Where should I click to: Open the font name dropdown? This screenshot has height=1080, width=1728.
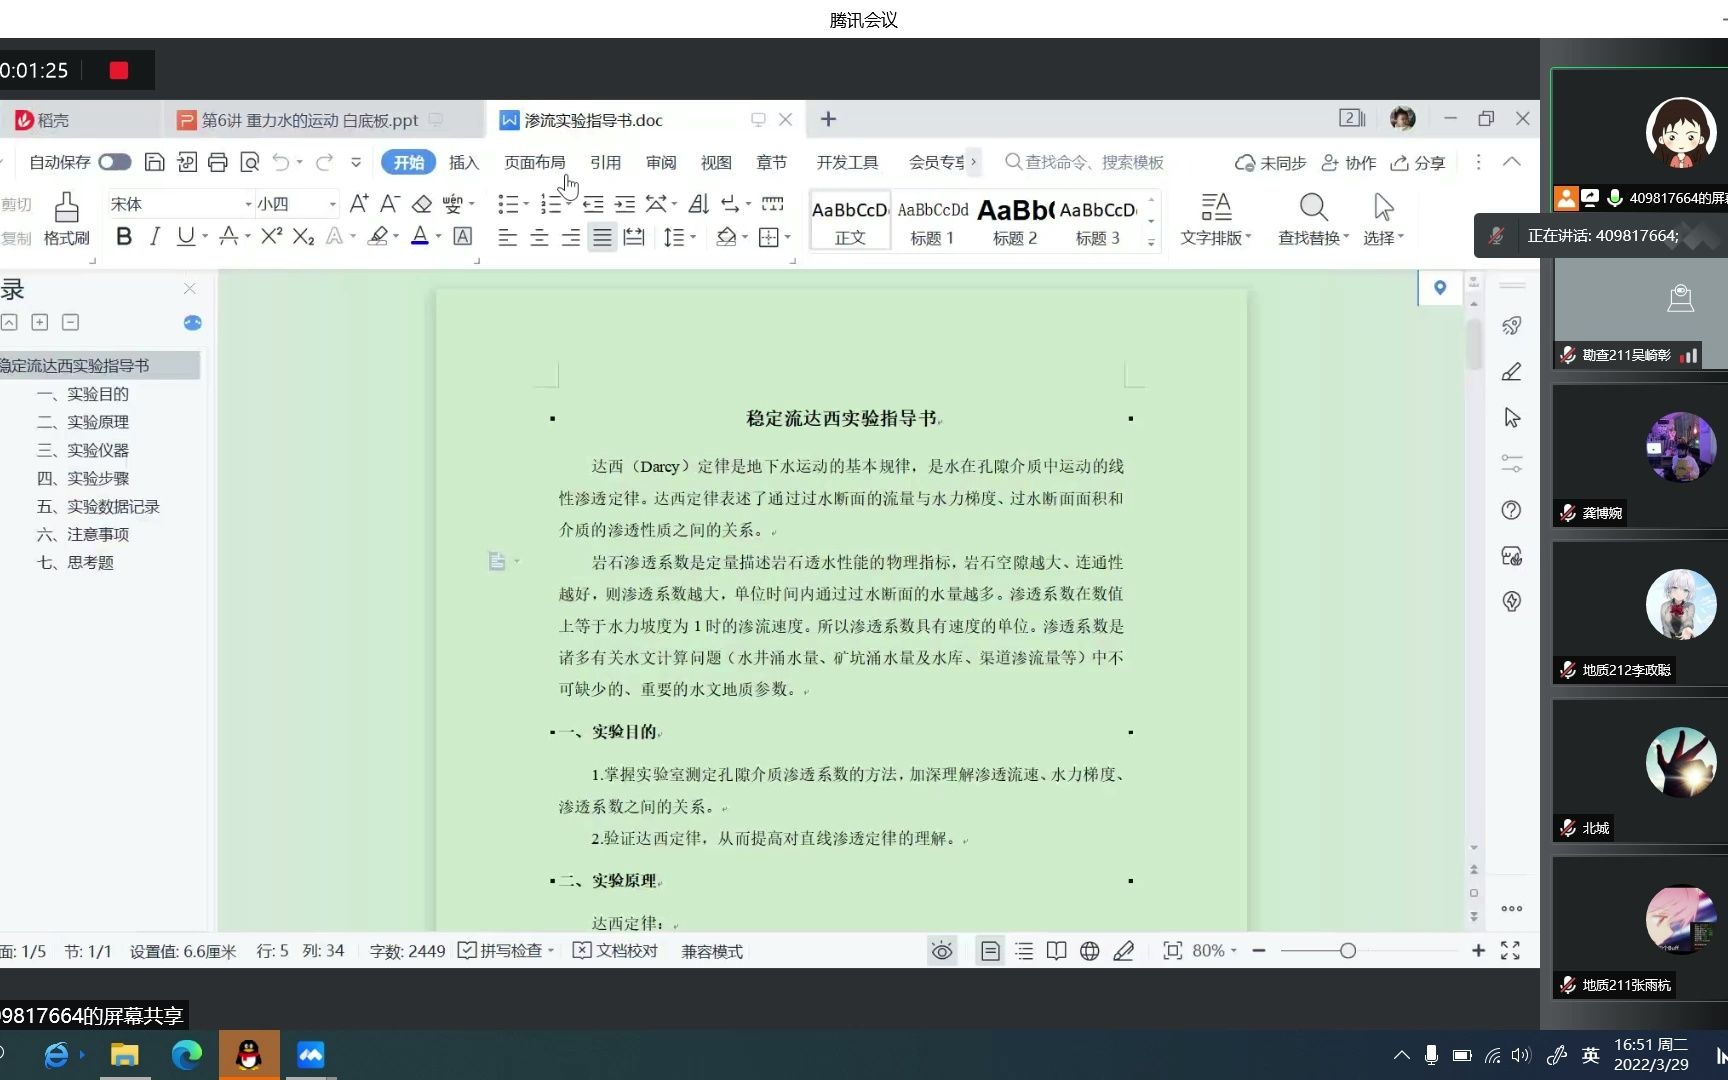pyautogui.click(x=248, y=204)
